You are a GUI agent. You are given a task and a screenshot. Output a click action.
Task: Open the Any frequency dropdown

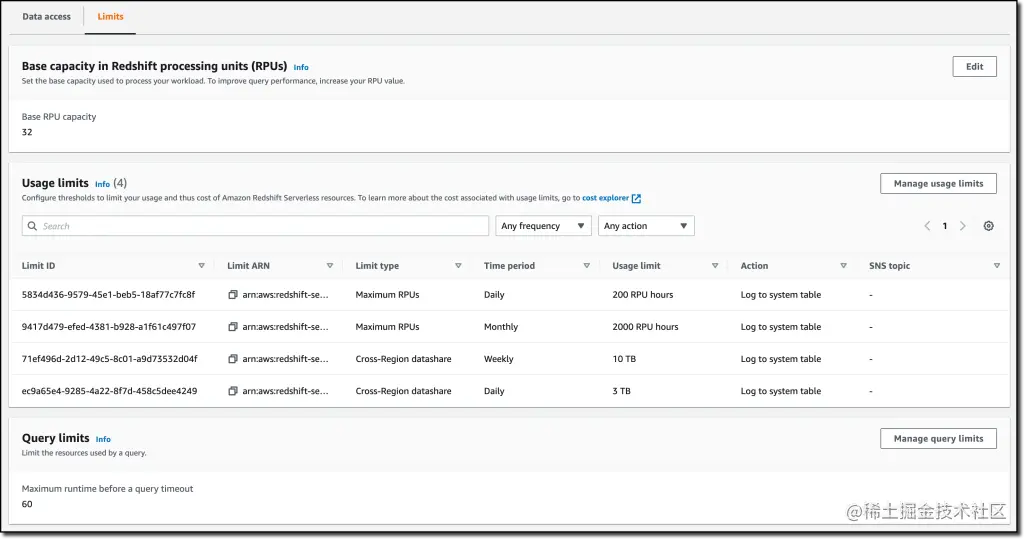click(543, 226)
